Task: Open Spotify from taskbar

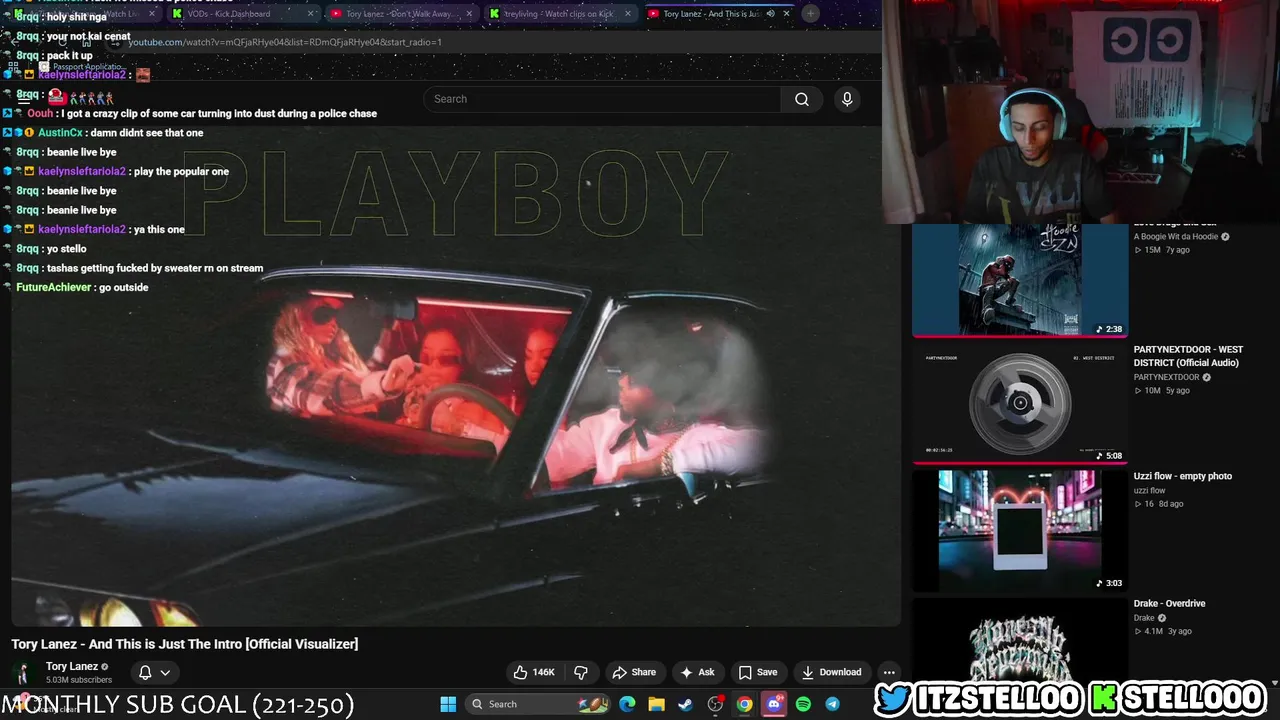Action: (803, 704)
